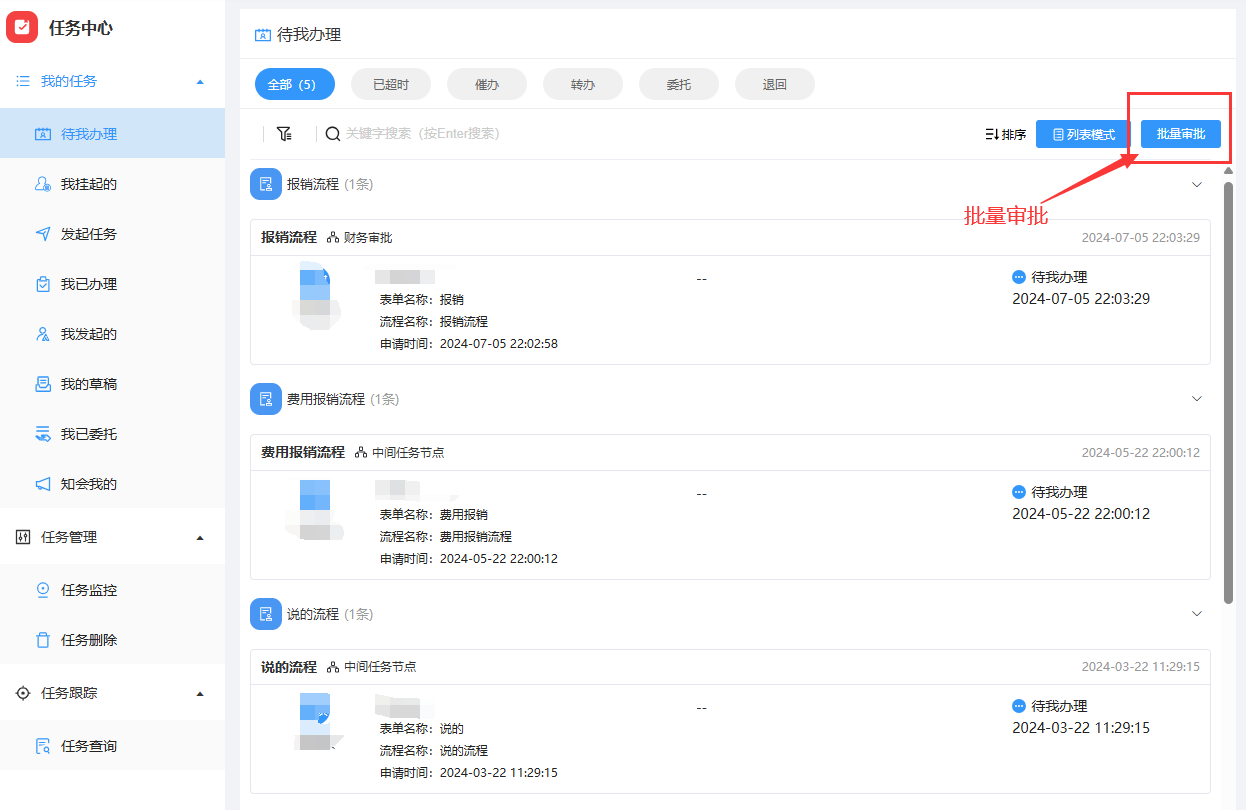Image resolution: width=1246 pixels, height=810 pixels.
Task: Click the 说的流程 group icon
Action: tap(266, 614)
